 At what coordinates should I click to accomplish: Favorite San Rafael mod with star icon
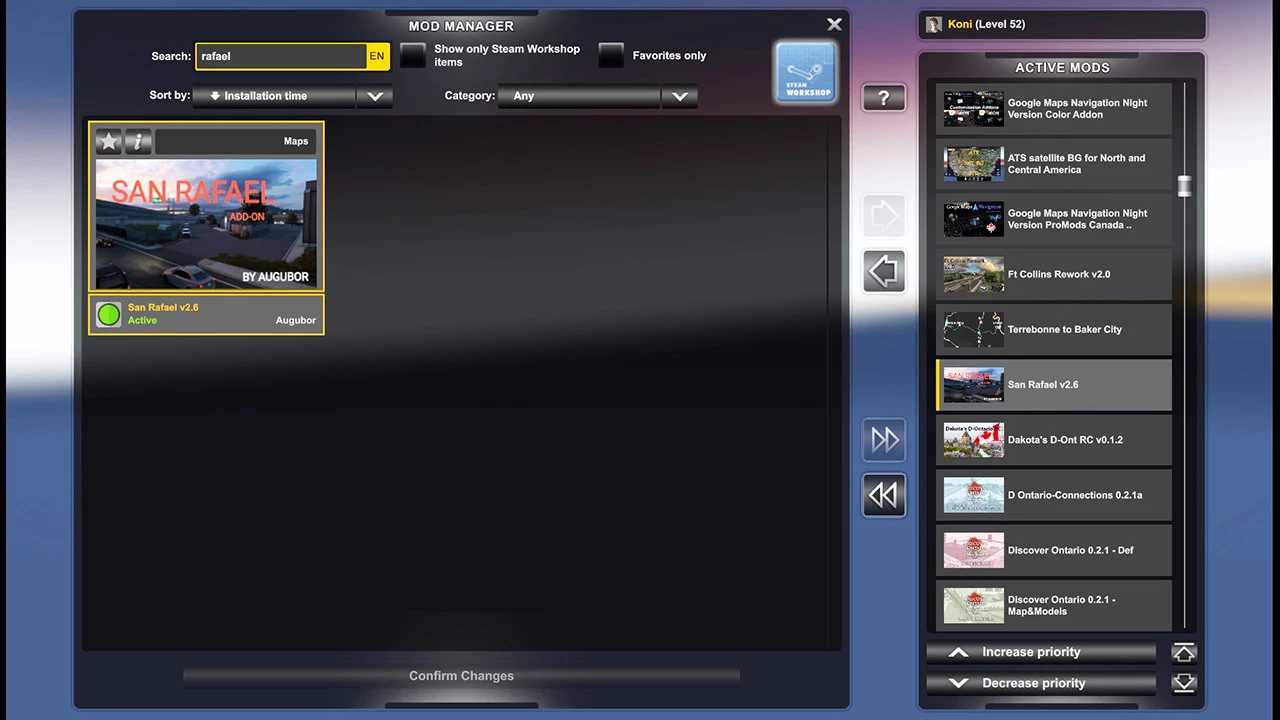(109, 142)
